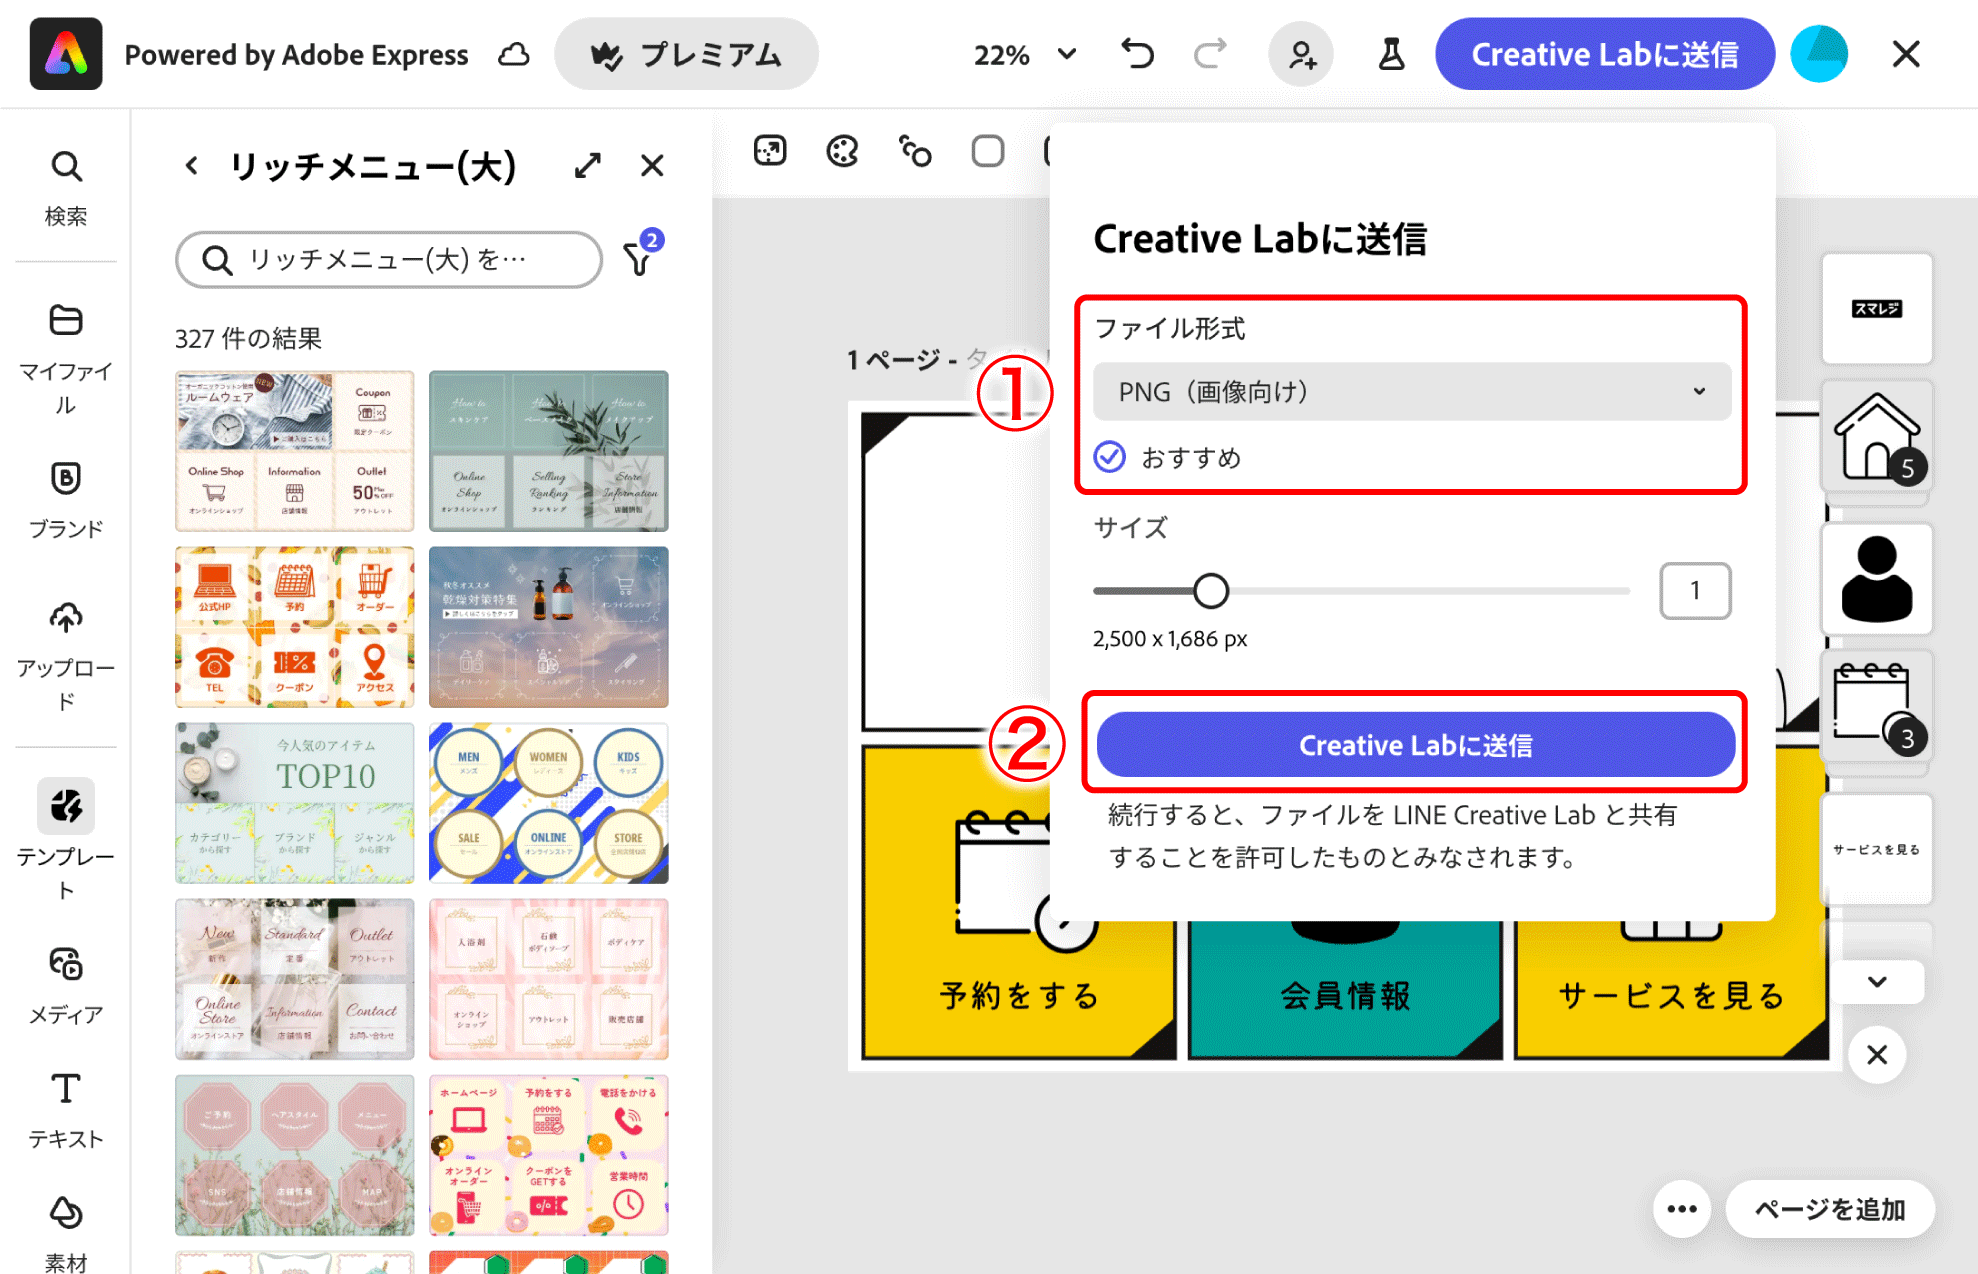This screenshot has width=1978, height=1274.
Task: Open the PNG file format dropdown
Action: pos(1412,391)
